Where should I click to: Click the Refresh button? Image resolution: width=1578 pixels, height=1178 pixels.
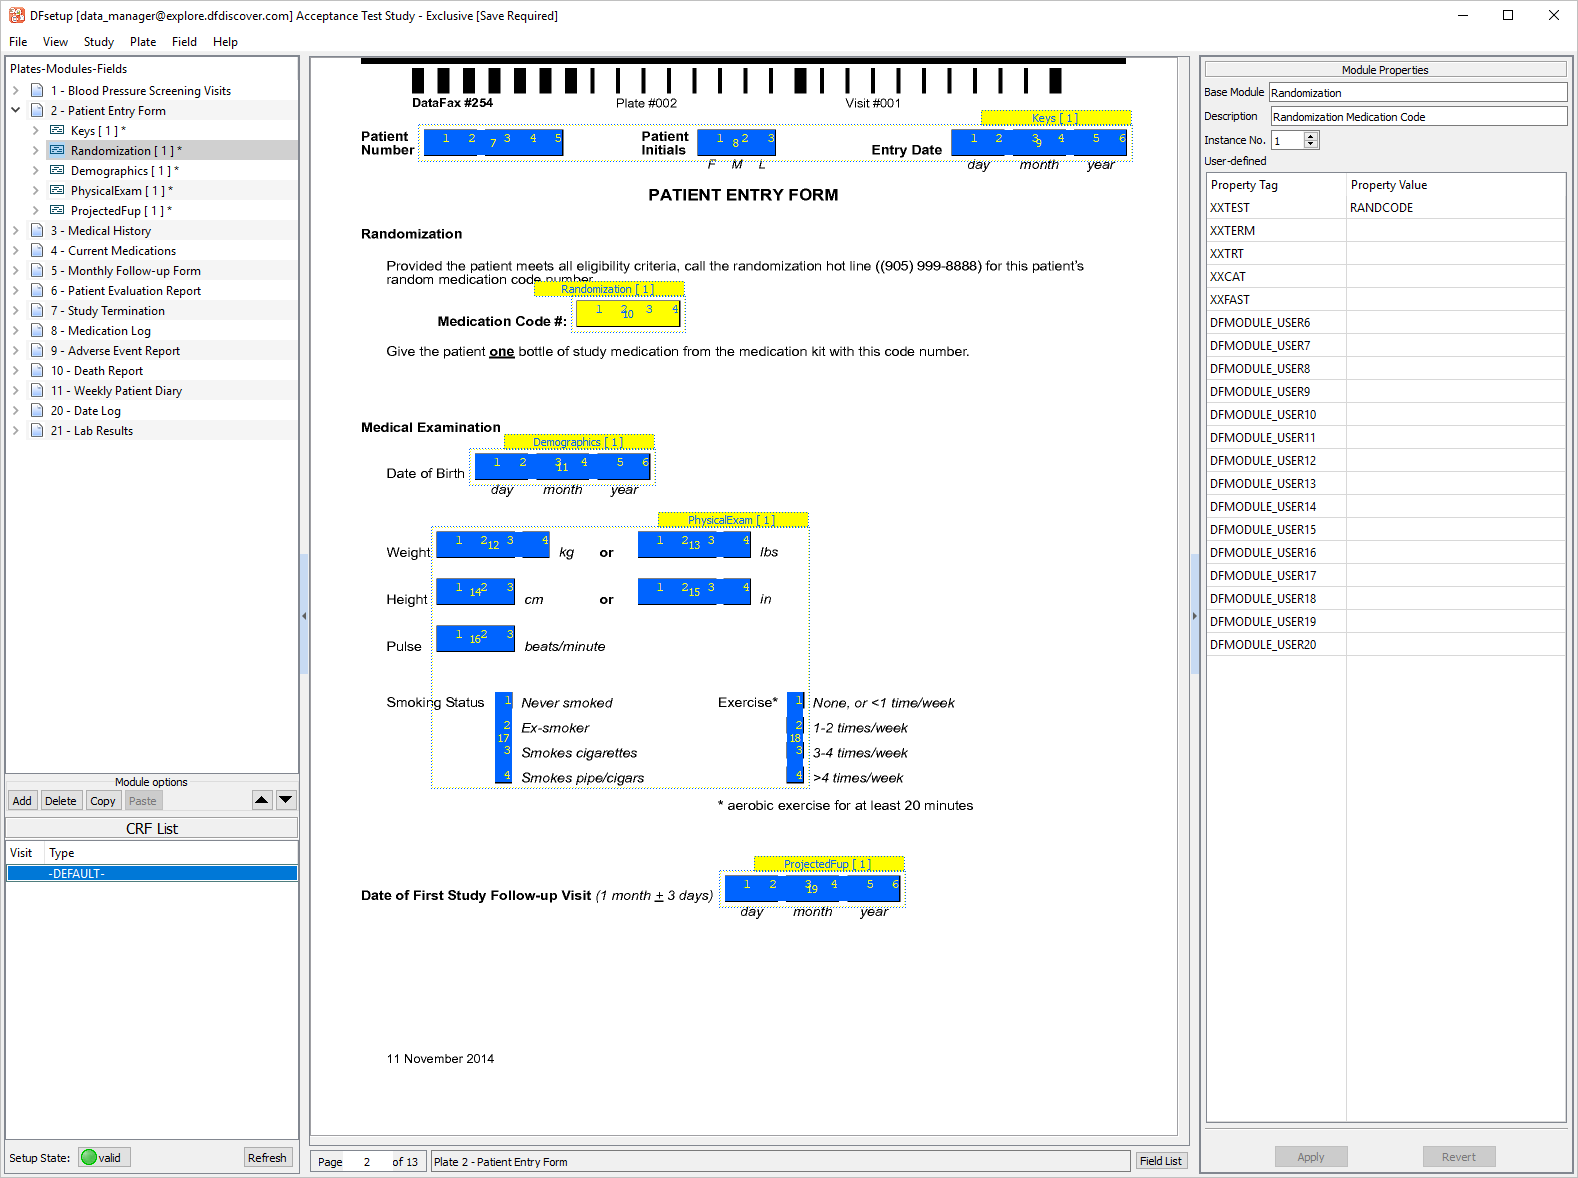click(x=267, y=1158)
